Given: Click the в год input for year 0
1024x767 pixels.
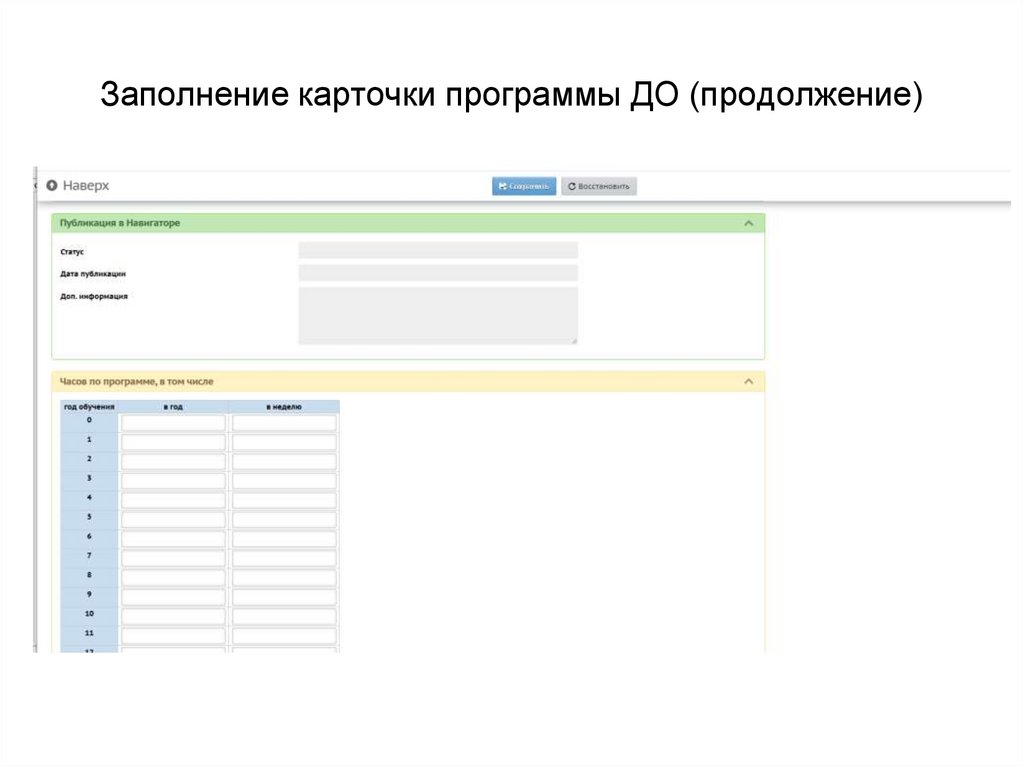Looking at the screenshot, I should point(172,422).
